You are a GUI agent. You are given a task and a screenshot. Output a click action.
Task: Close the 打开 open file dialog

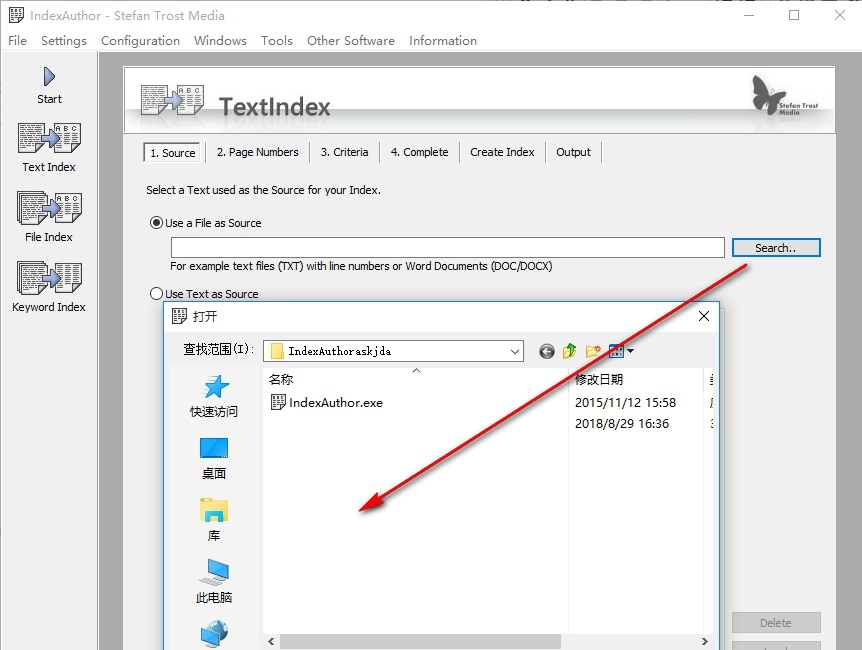tap(704, 316)
